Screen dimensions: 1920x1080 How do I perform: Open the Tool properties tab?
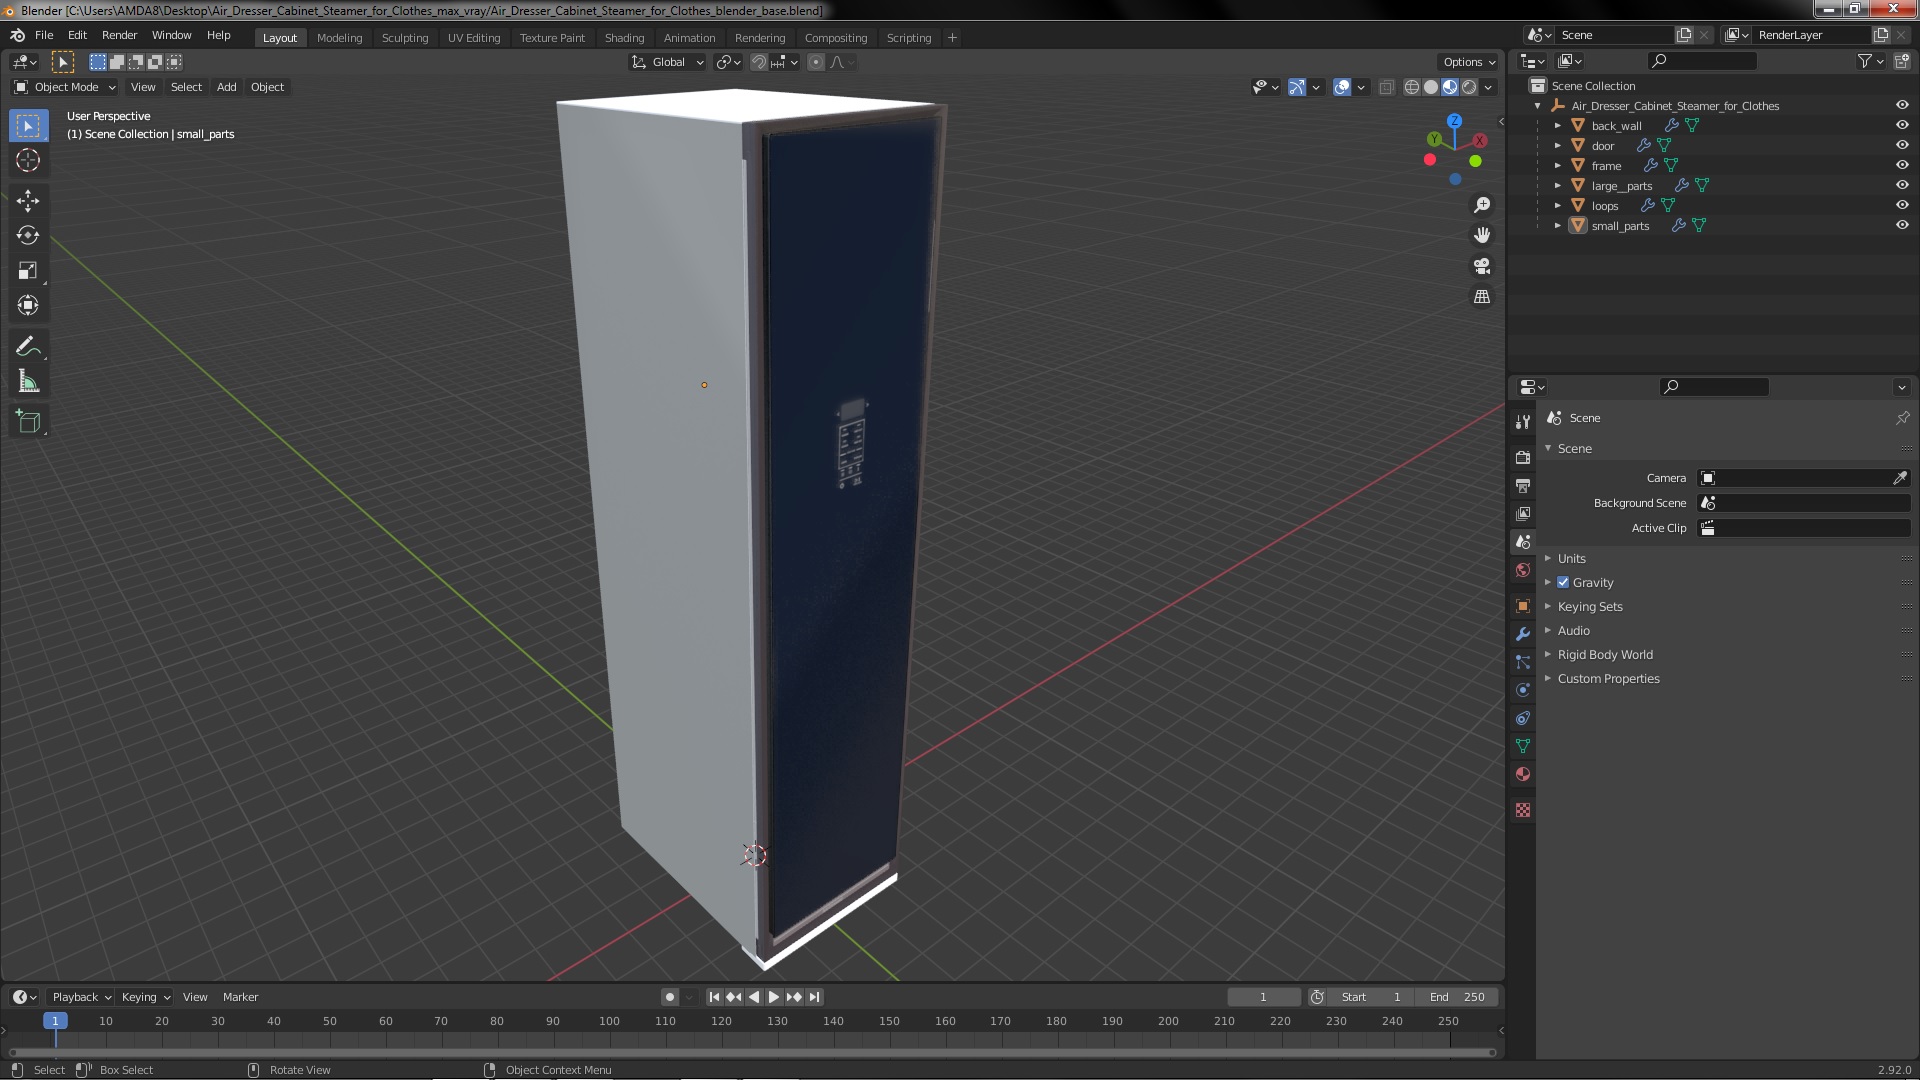coord(1523,422)
